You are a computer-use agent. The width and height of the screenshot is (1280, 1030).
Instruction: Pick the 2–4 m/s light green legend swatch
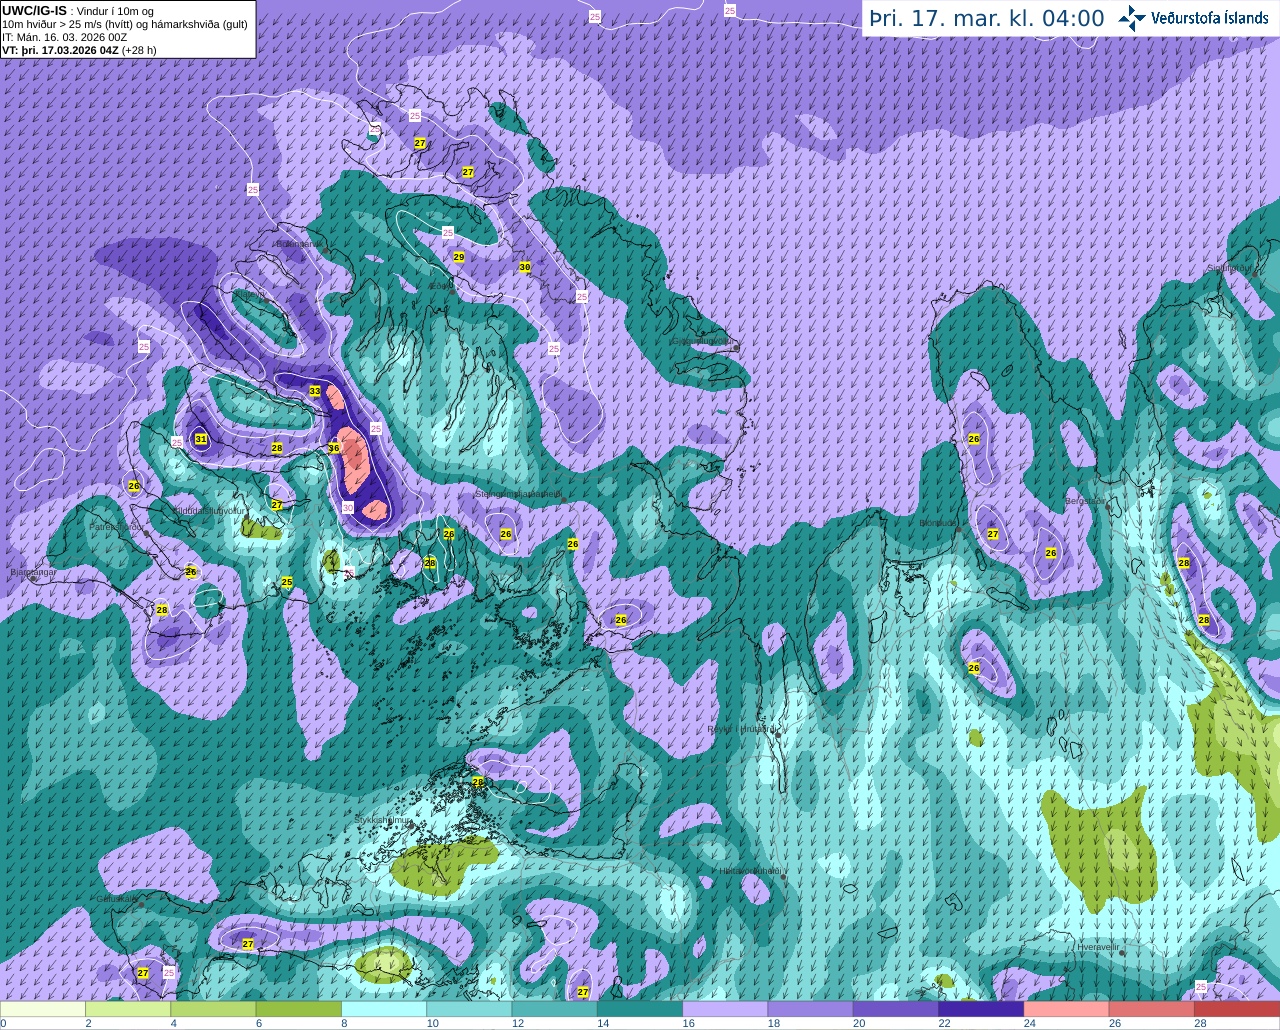pos(128,1008)
